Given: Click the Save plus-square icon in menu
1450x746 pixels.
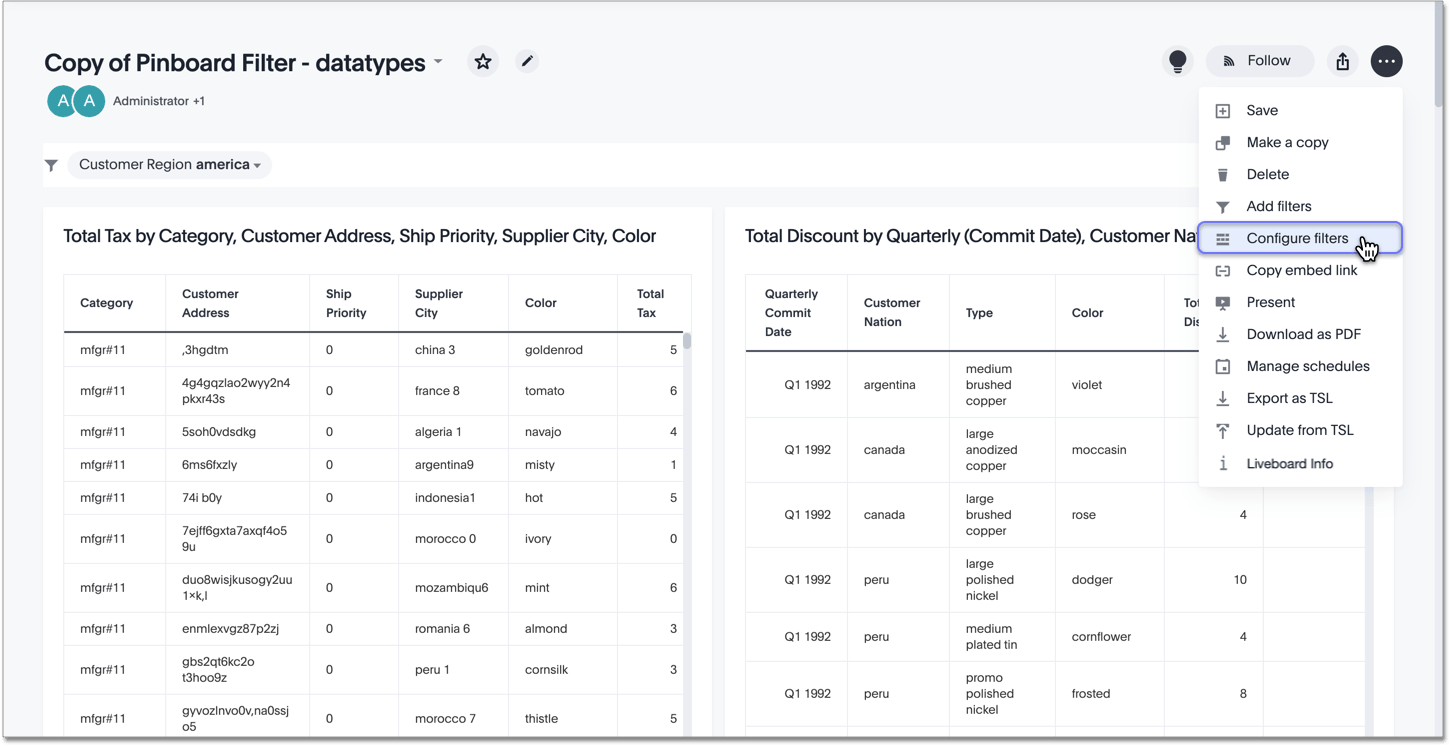Looking at the screenshot, I should pyautogui.click(x=1222, y=110).
